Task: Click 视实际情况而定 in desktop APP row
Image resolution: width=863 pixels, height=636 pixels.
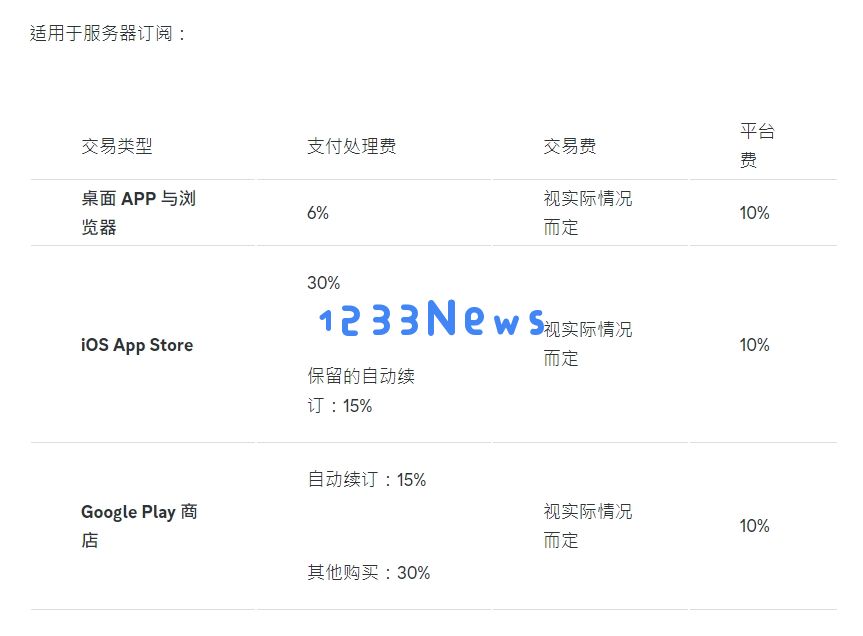Action: [x=588, y=213]
